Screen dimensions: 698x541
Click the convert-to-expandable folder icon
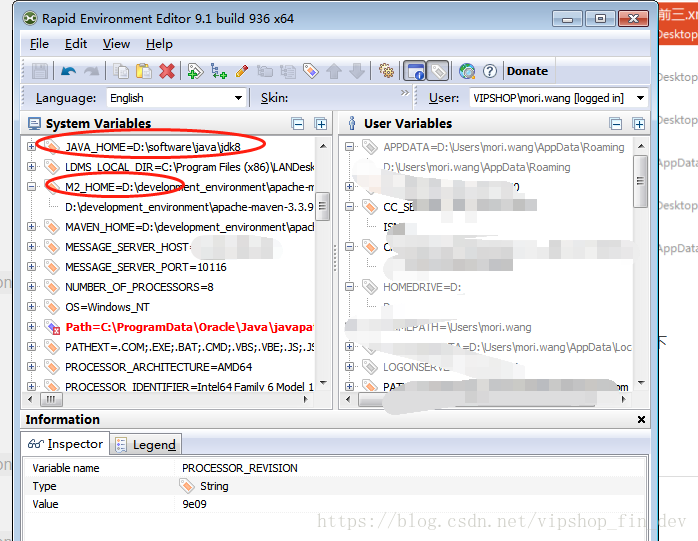click(x=265, y=71)
